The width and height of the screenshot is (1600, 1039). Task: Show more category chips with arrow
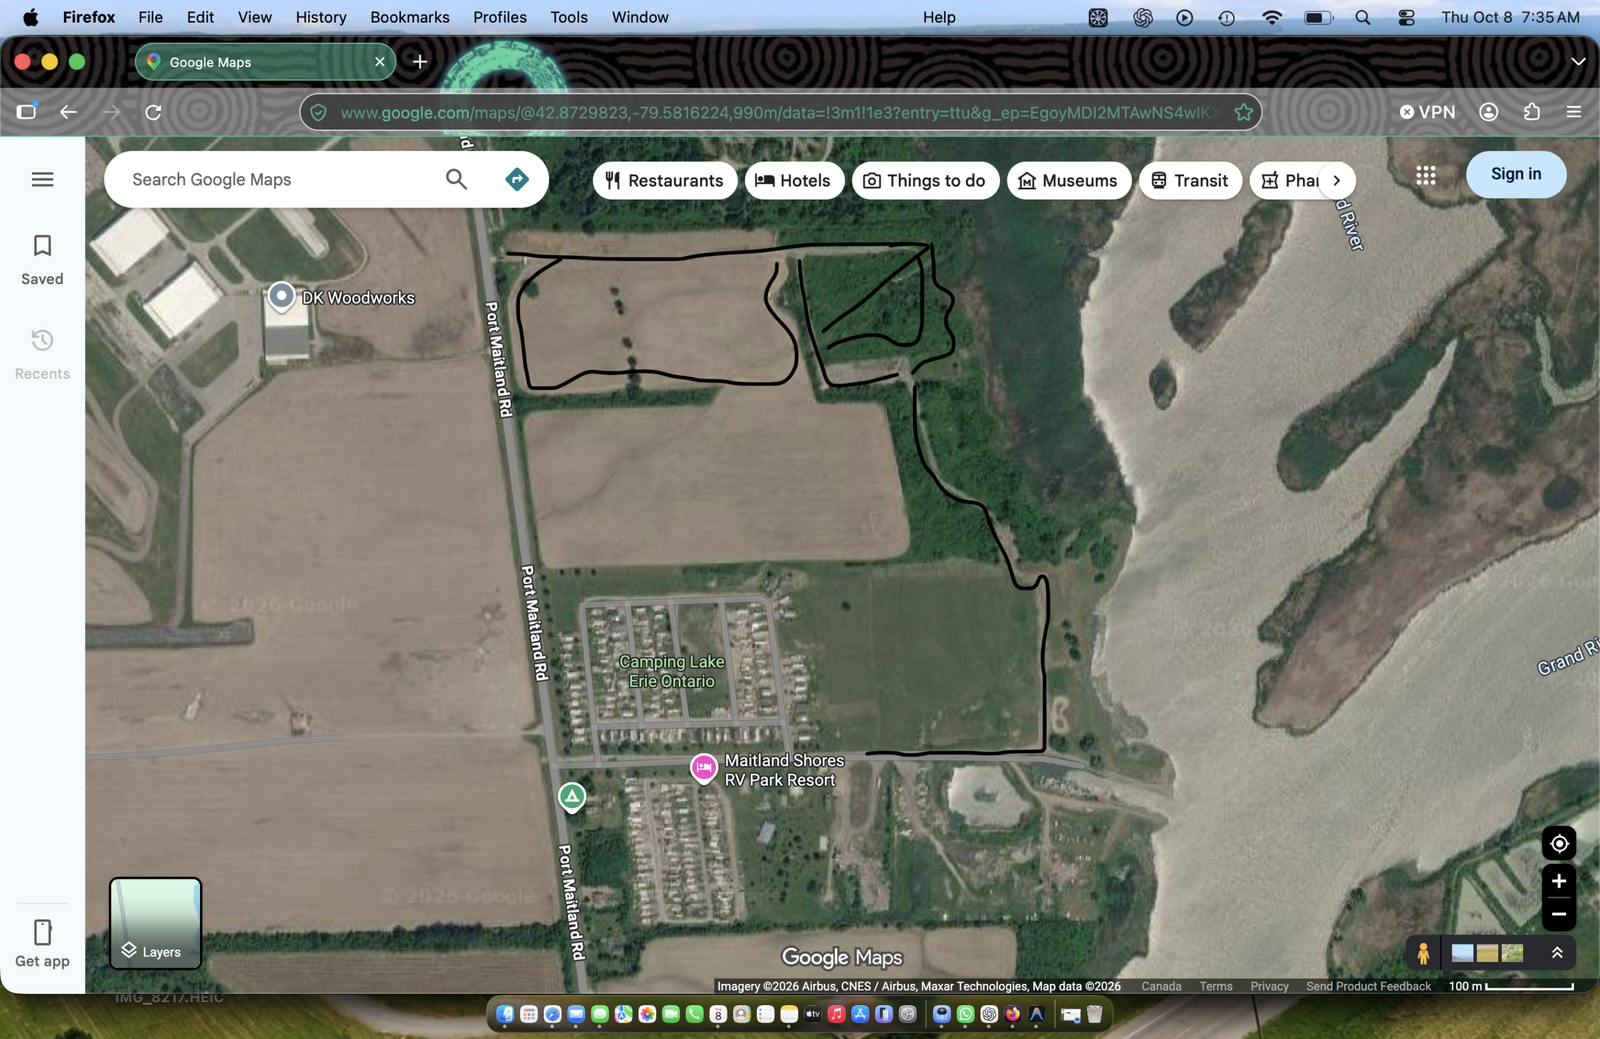[1336, 181]
